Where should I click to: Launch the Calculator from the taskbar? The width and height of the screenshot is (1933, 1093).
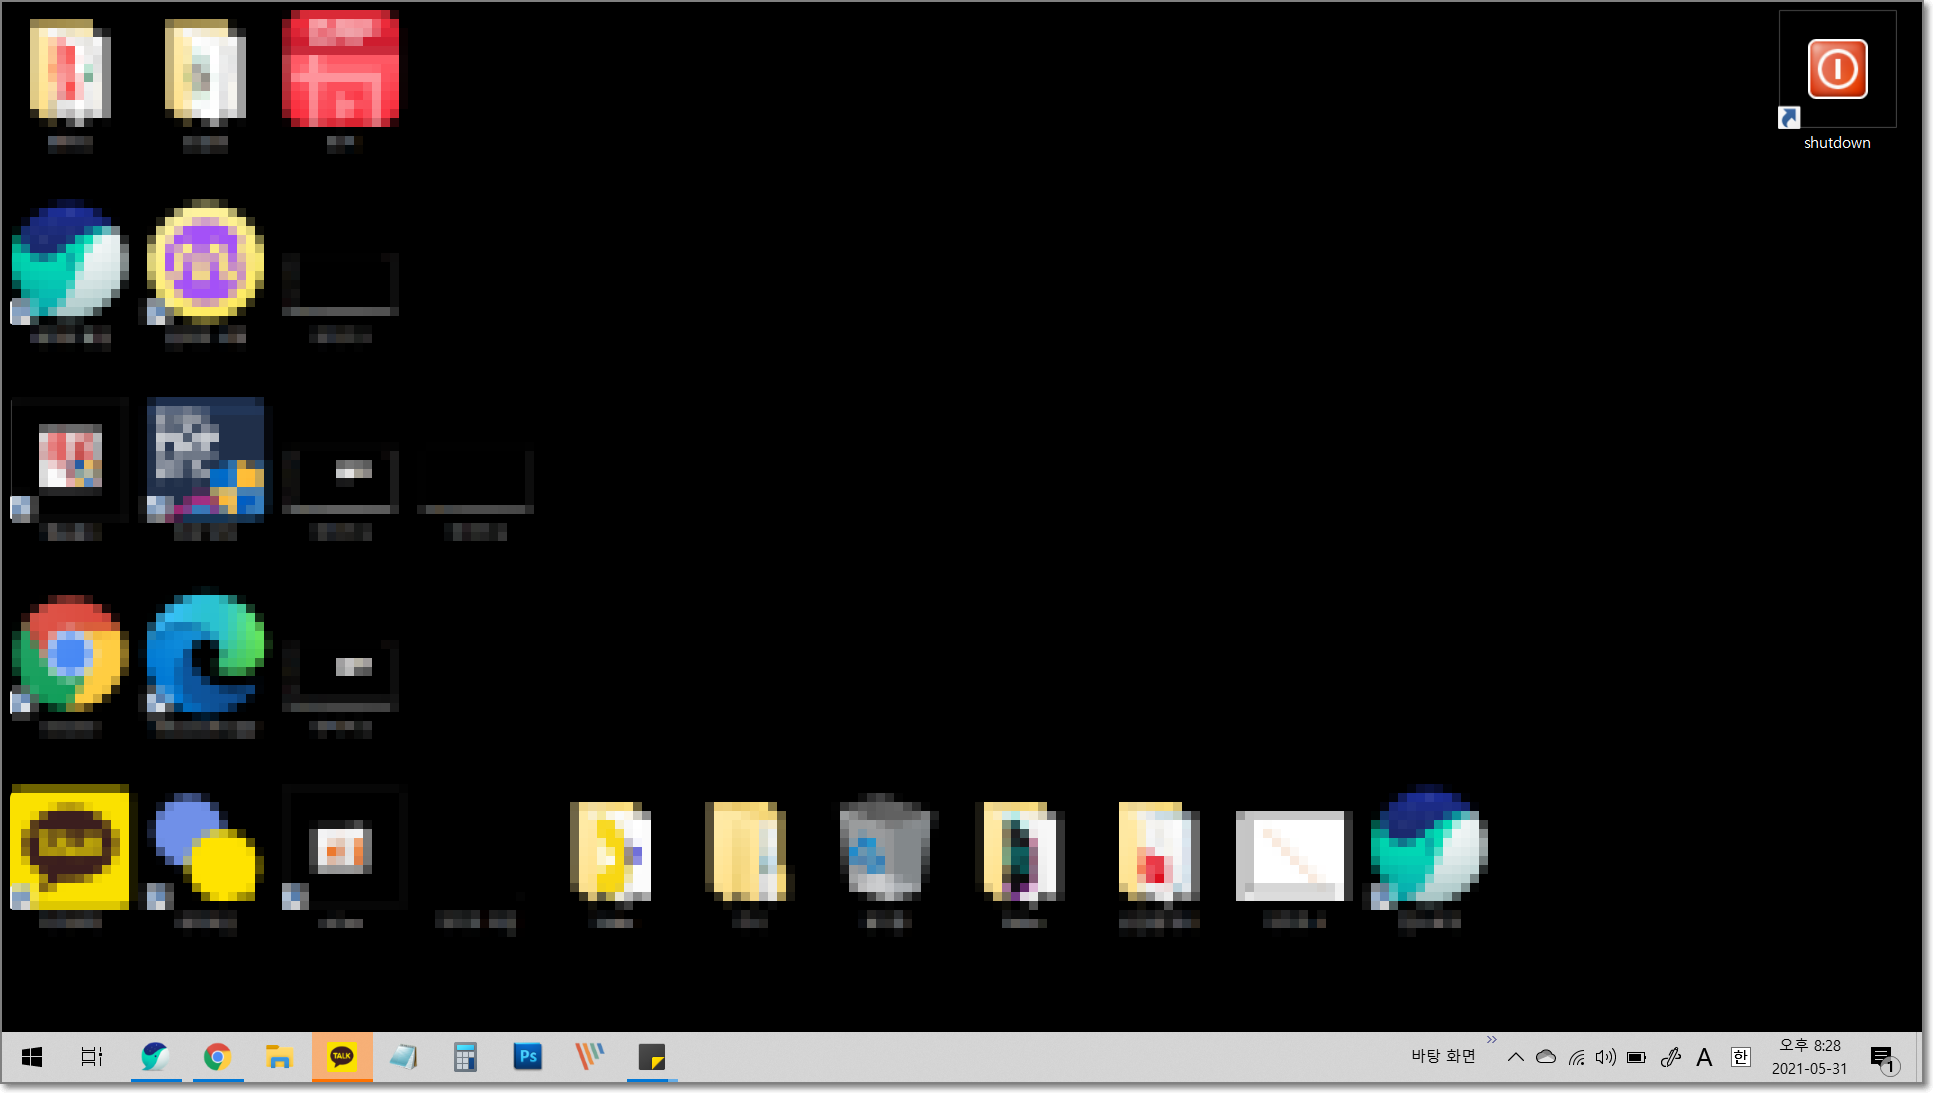click(x=465, y=1057)
